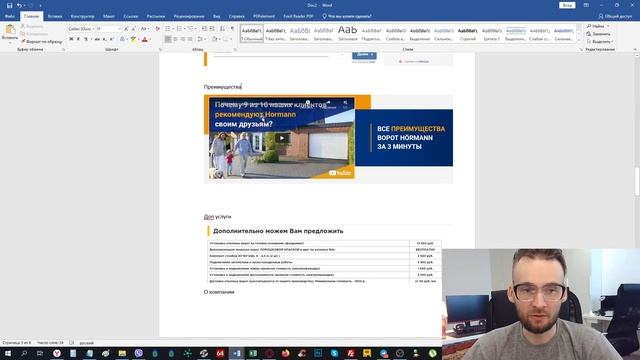Screen dimensions: 640x360
Task: Click the language indicator in status bar
Action: tap(87, 343)
